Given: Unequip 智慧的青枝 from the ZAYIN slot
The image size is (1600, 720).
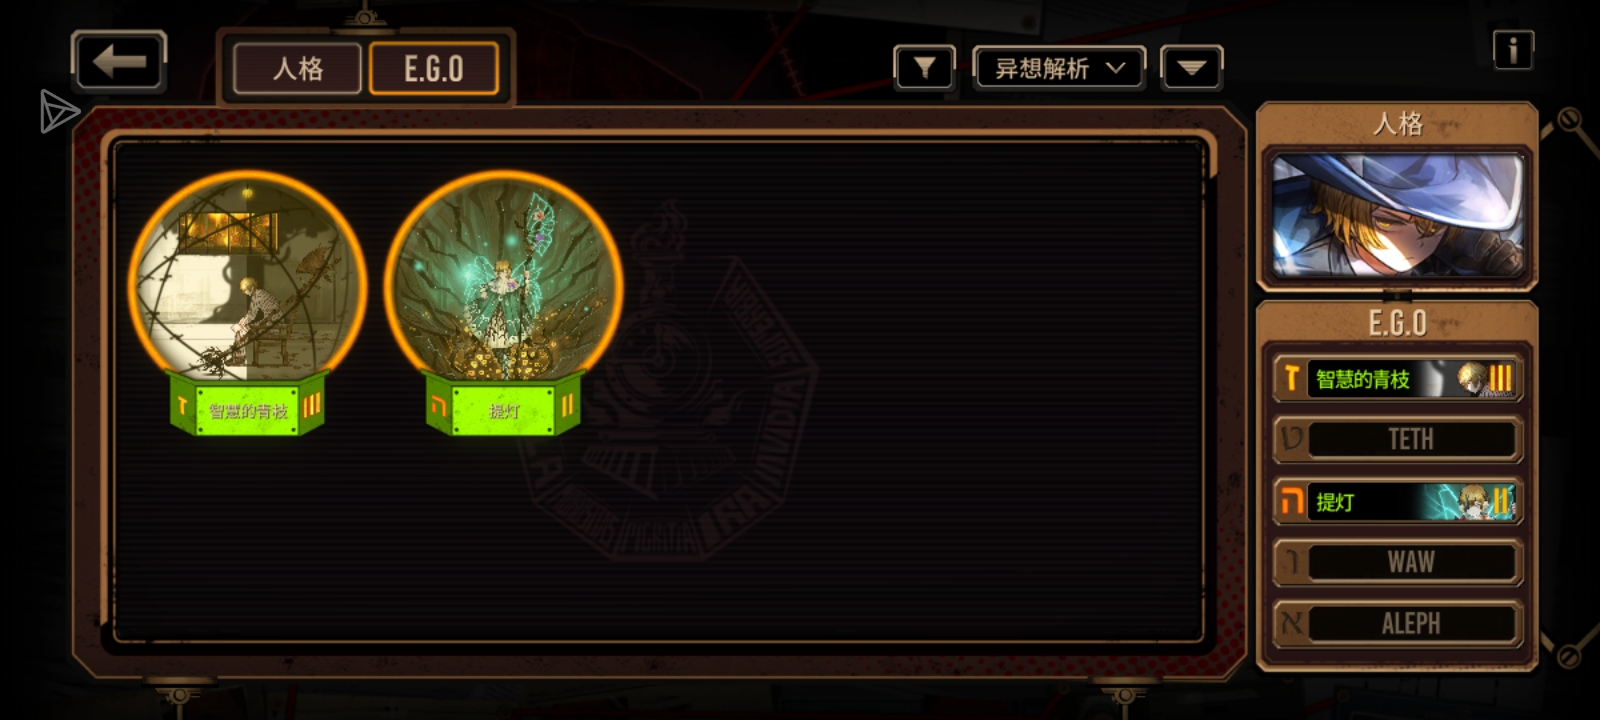Looking at the screenshot, I should click(x=1397, y=379).
